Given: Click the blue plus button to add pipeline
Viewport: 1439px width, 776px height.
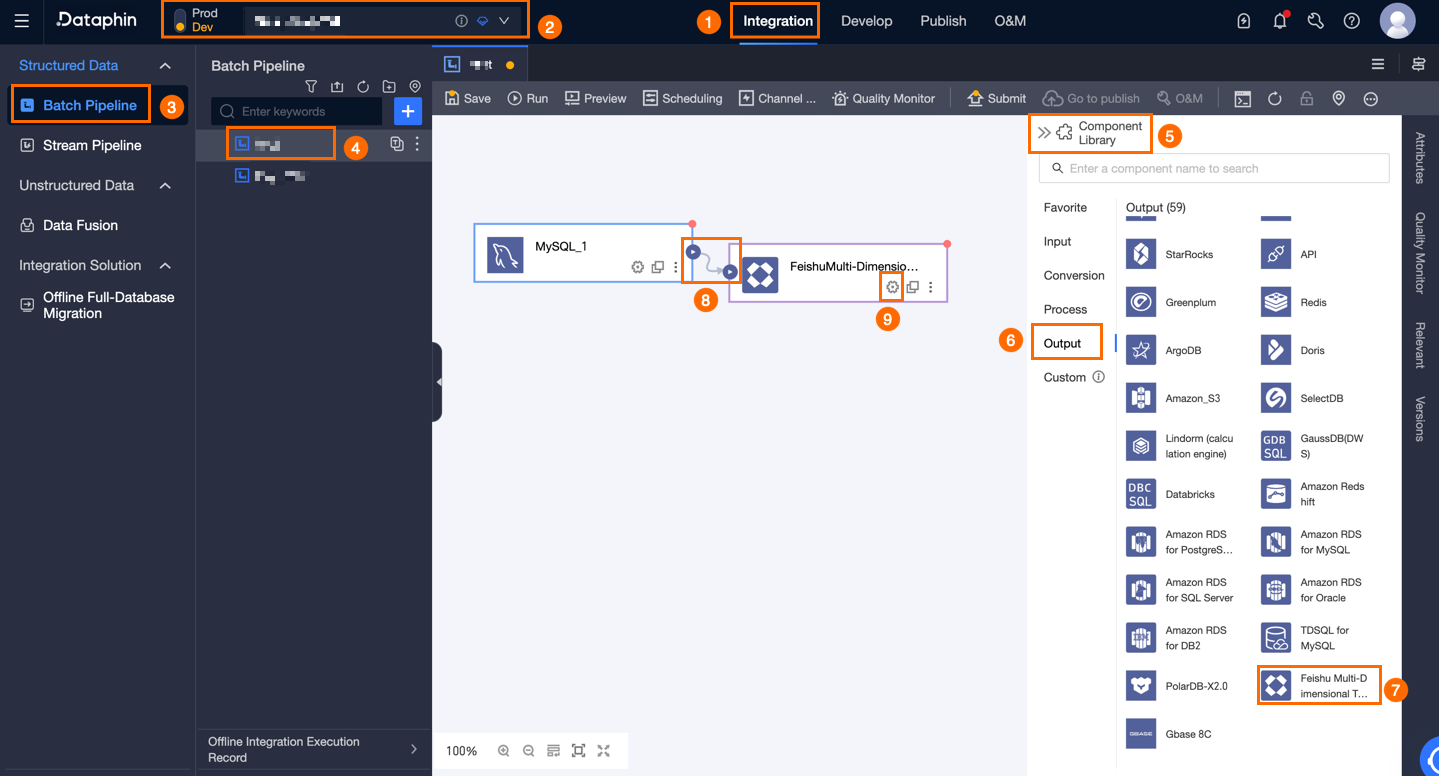Looking at the screenshot, I should pyautogui.click(x=408, y=111).
